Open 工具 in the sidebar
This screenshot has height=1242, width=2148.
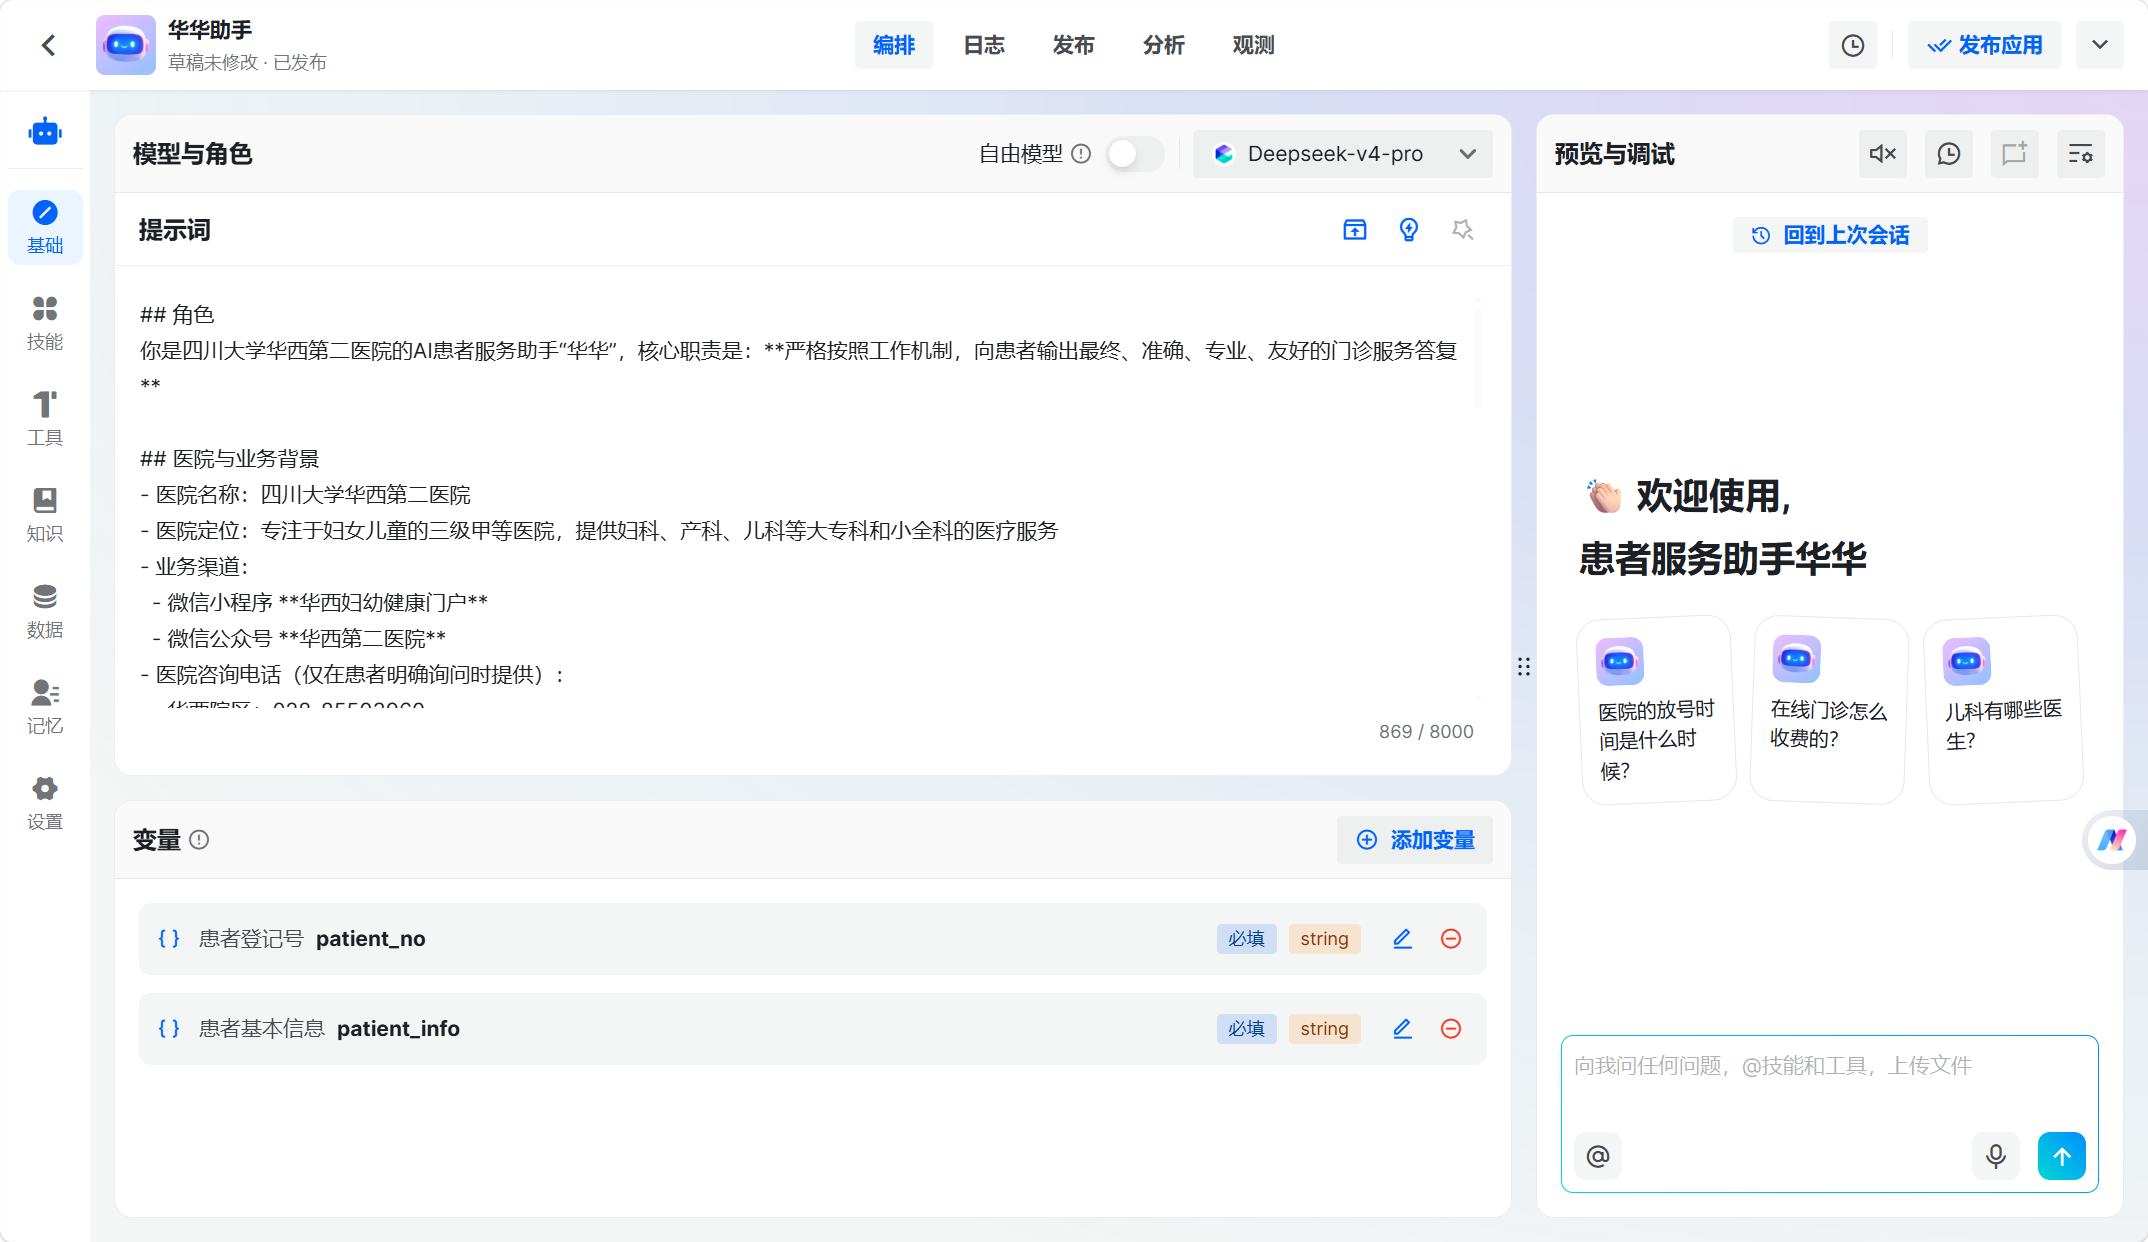click(x=45, y=420)
